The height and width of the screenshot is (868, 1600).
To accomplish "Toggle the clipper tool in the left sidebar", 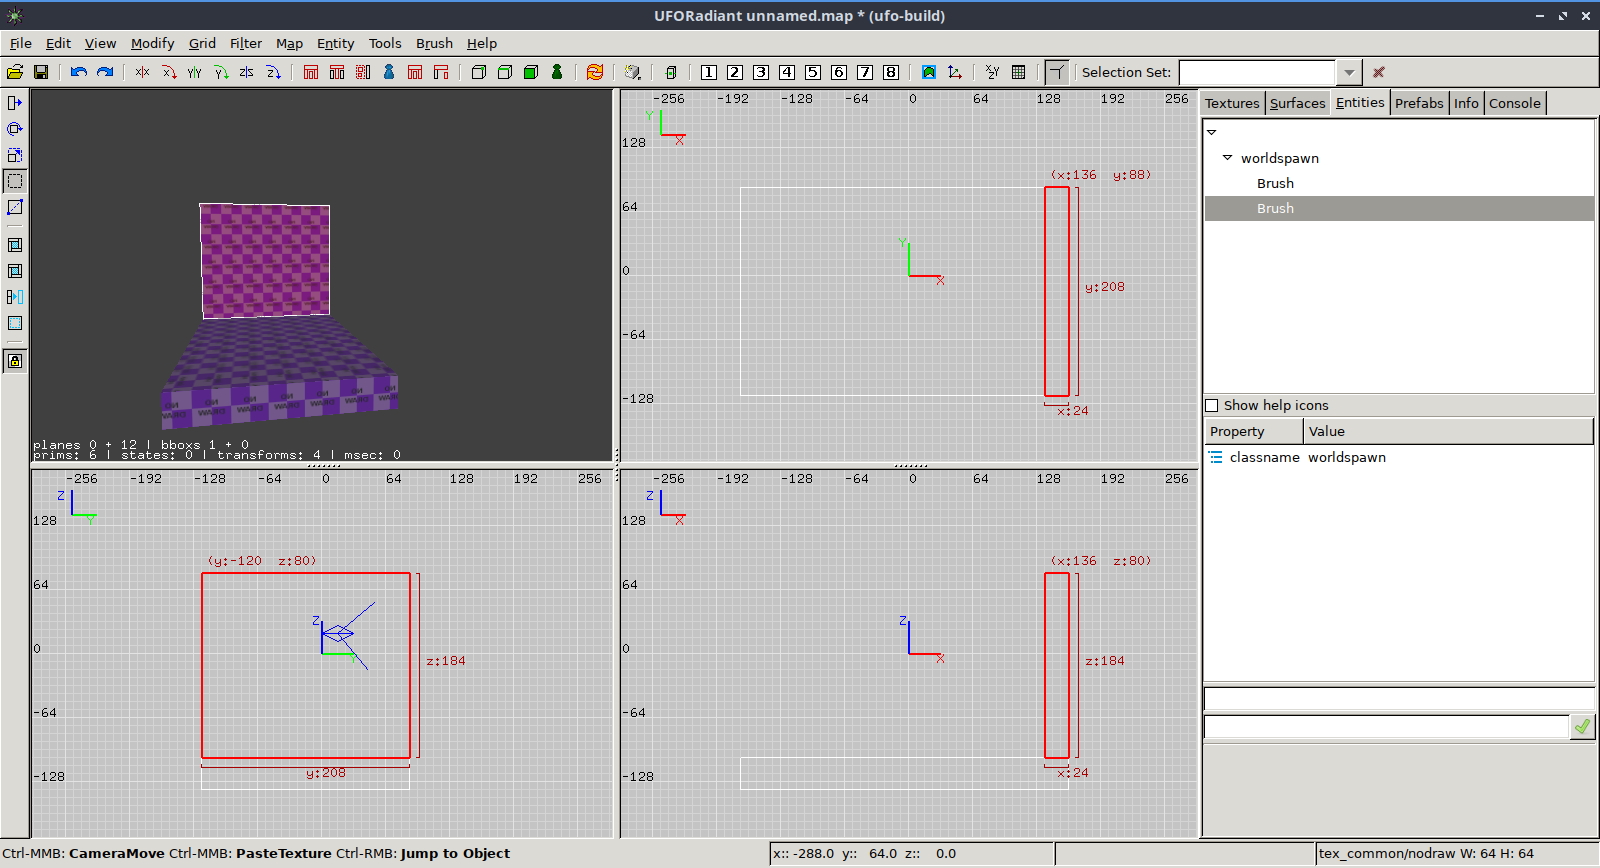I will click(x=15, y=207).
